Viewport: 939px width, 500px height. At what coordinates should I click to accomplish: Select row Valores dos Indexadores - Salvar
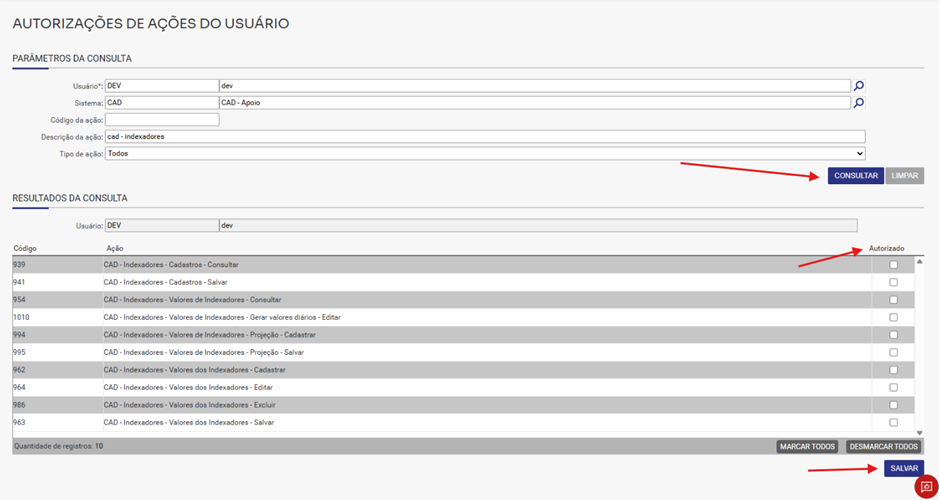click(189, 422)
